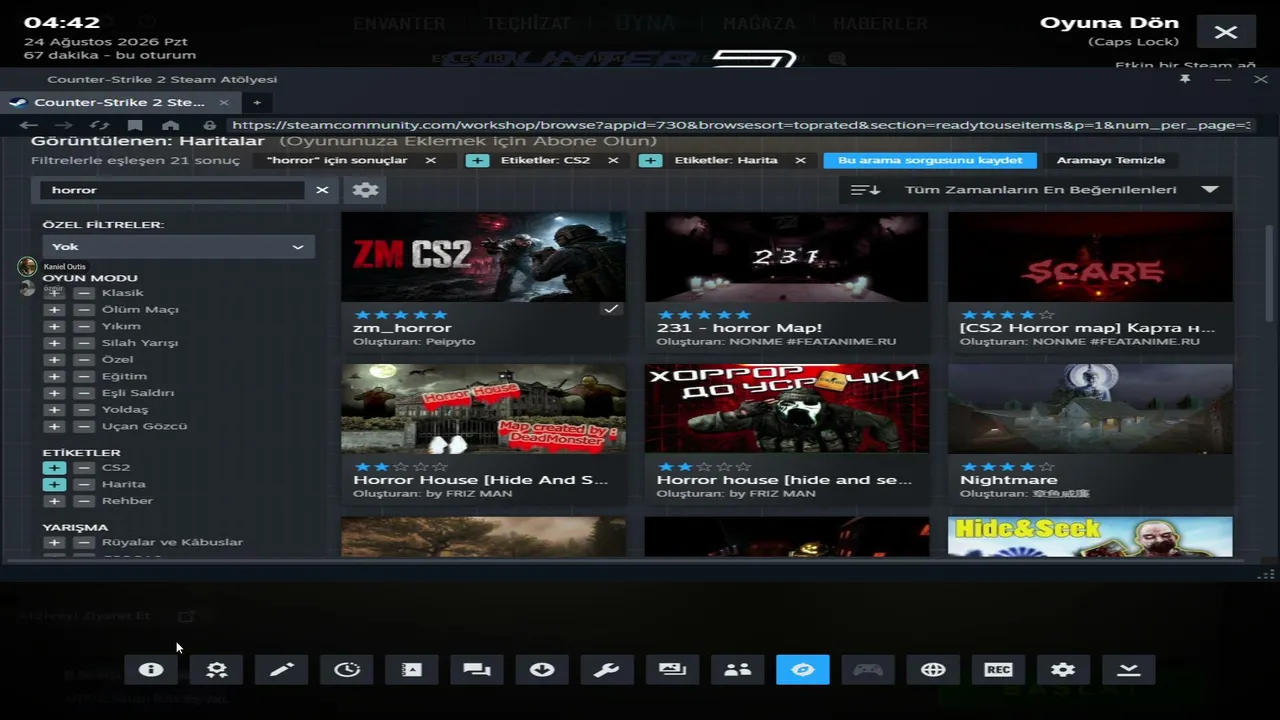Open advanced search options gear button
Viewport: 1280px width, 720px height.
click(365, 190)
